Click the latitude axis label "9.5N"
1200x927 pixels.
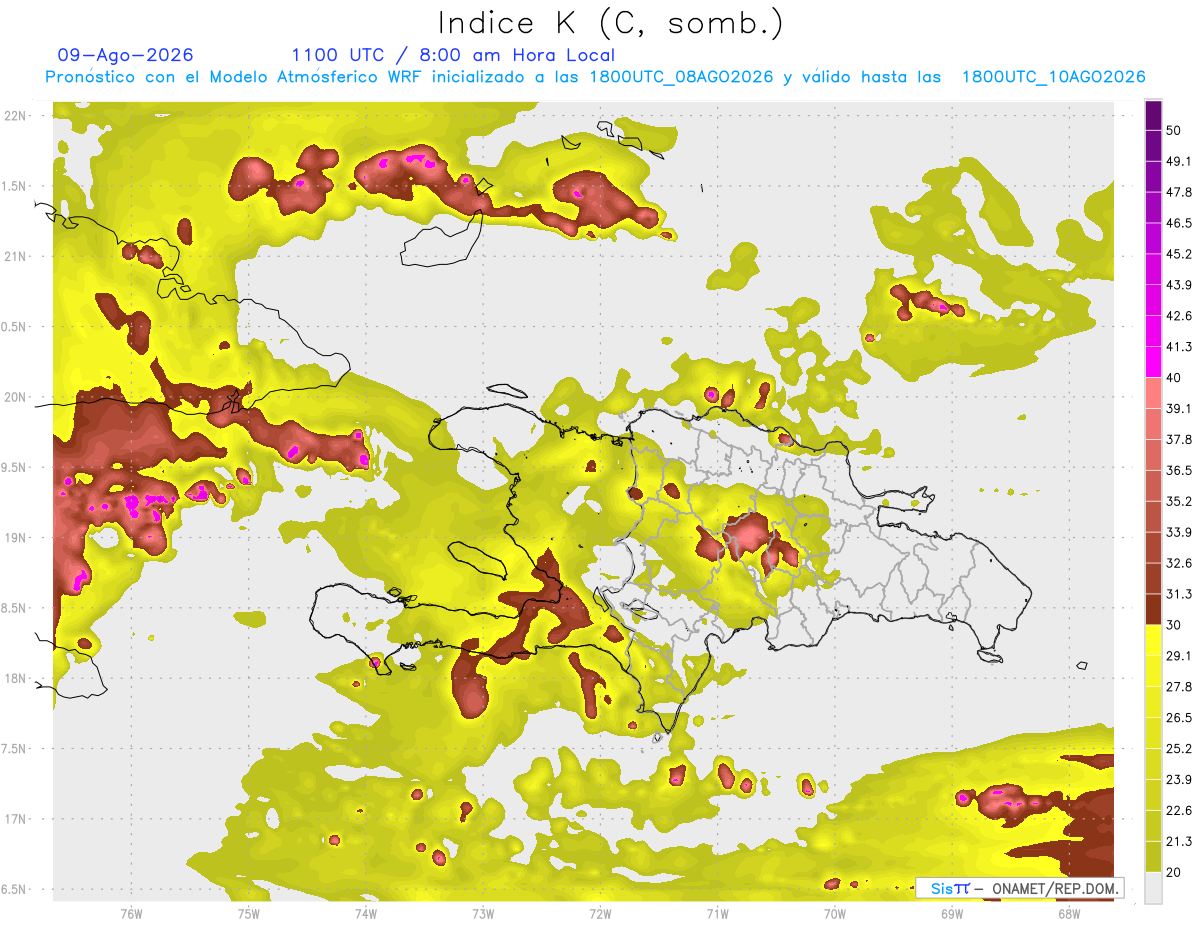click(x=15, y=467)
